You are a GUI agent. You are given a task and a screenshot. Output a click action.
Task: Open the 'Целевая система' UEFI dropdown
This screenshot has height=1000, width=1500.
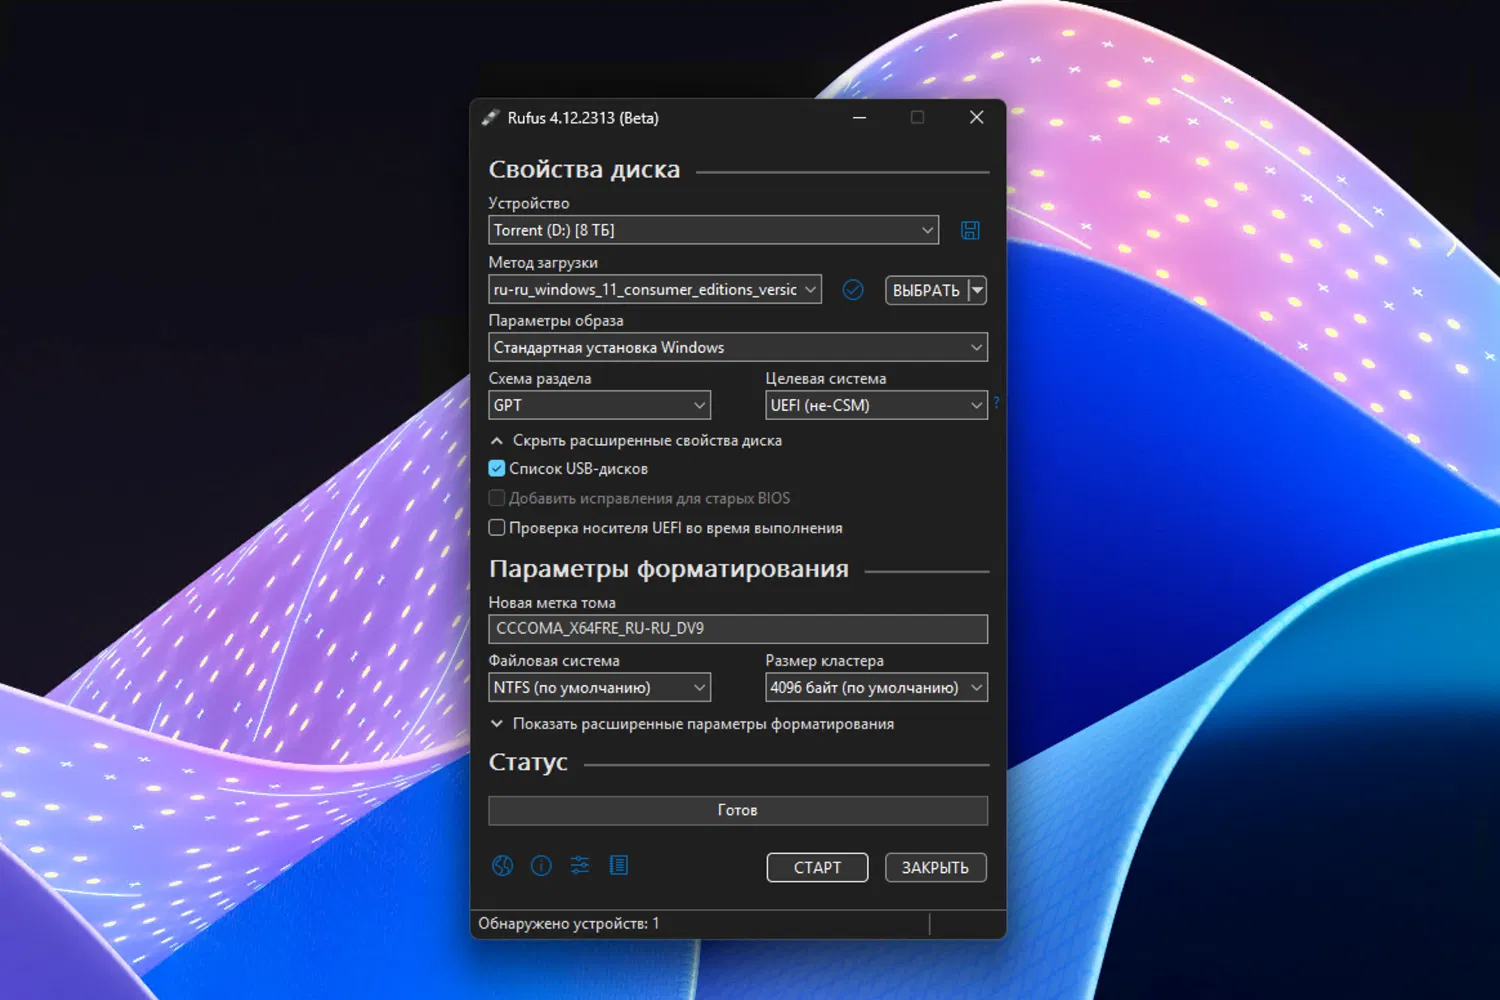877,405
